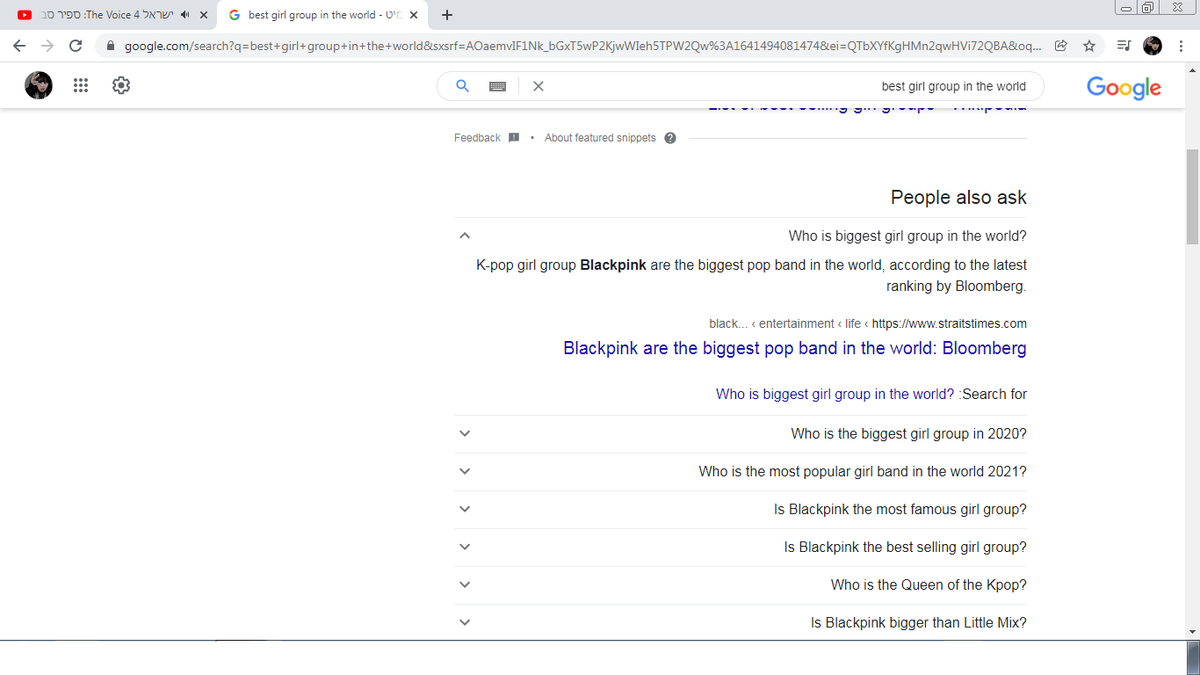
Task: Close the Voice 4 YouTube tab
Action: pyautogui.click(x=203, y=15)
